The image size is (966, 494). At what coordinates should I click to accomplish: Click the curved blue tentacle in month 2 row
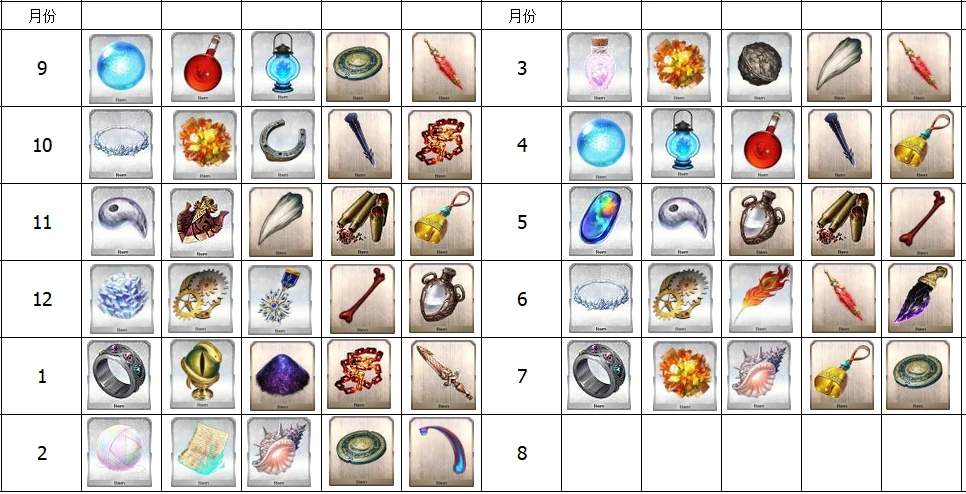tap(441, 453)
